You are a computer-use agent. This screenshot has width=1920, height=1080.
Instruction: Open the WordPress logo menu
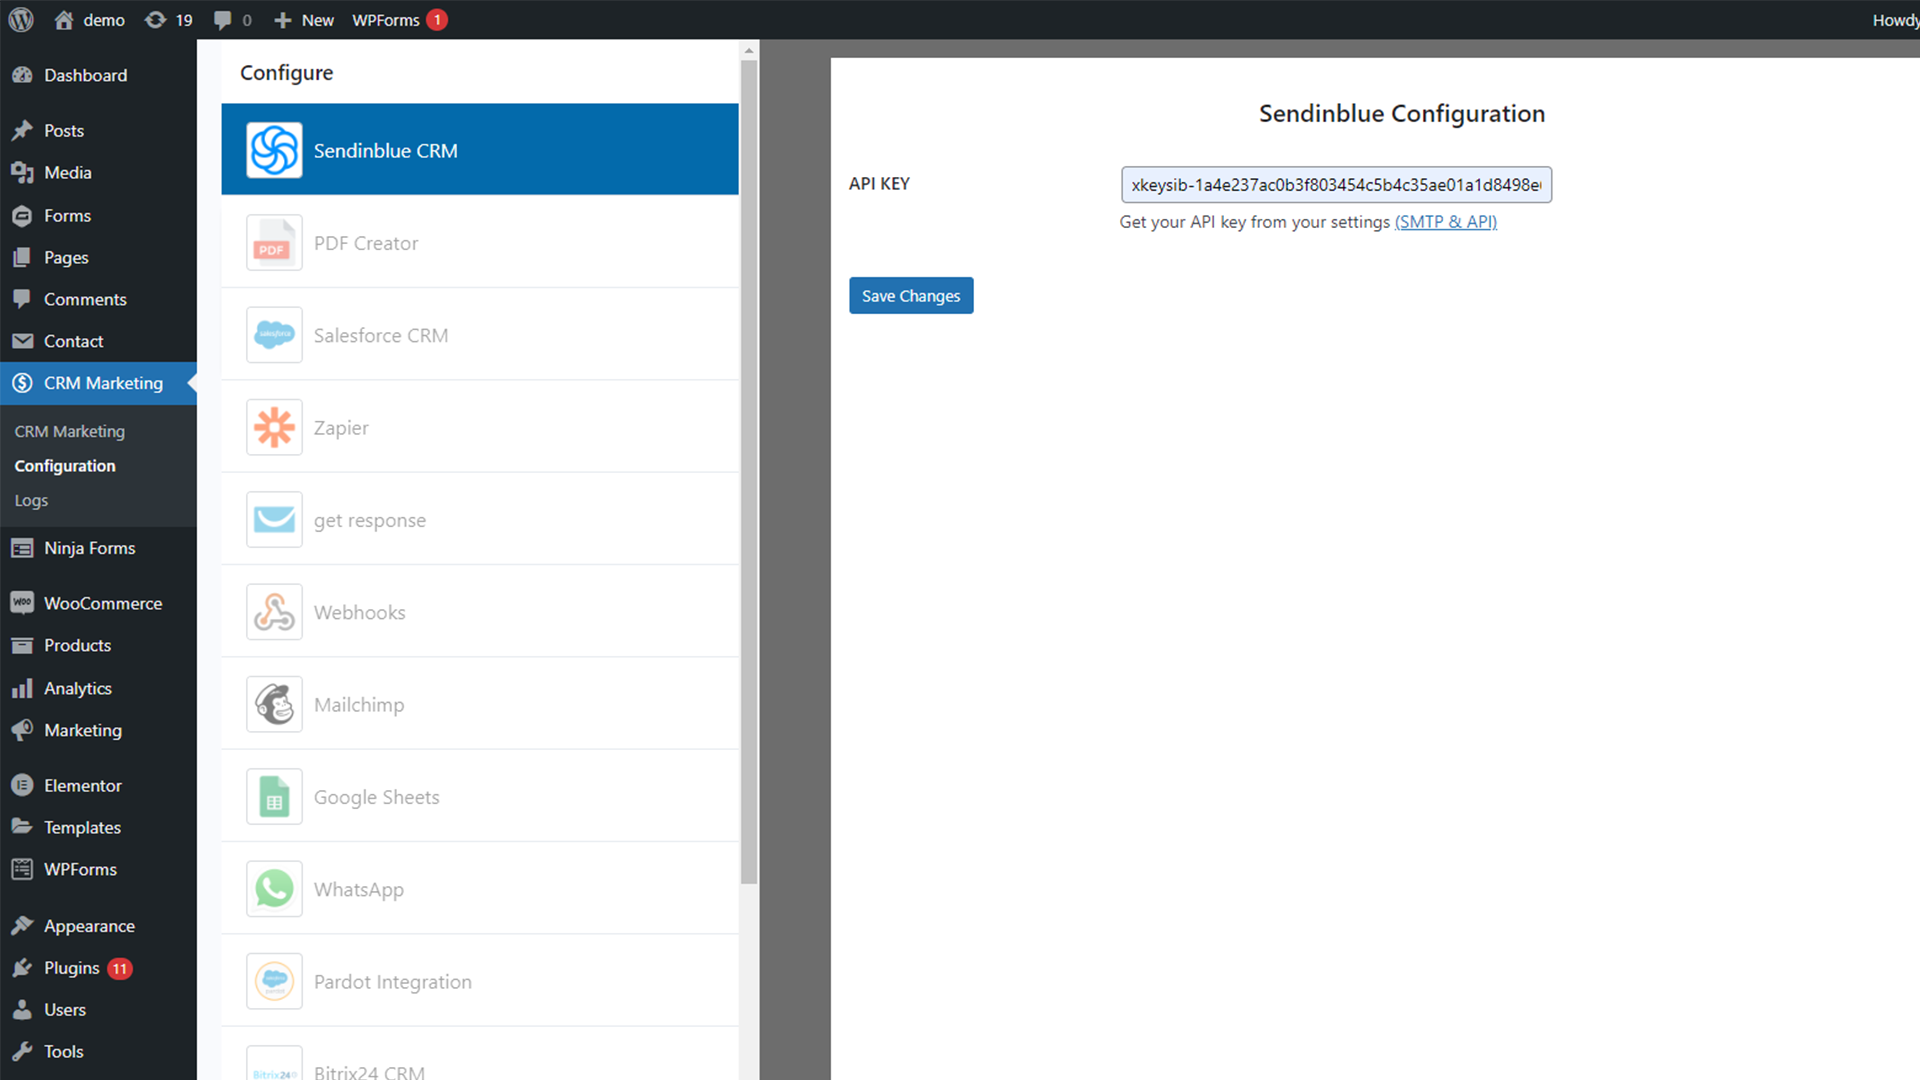pos(21,20)
